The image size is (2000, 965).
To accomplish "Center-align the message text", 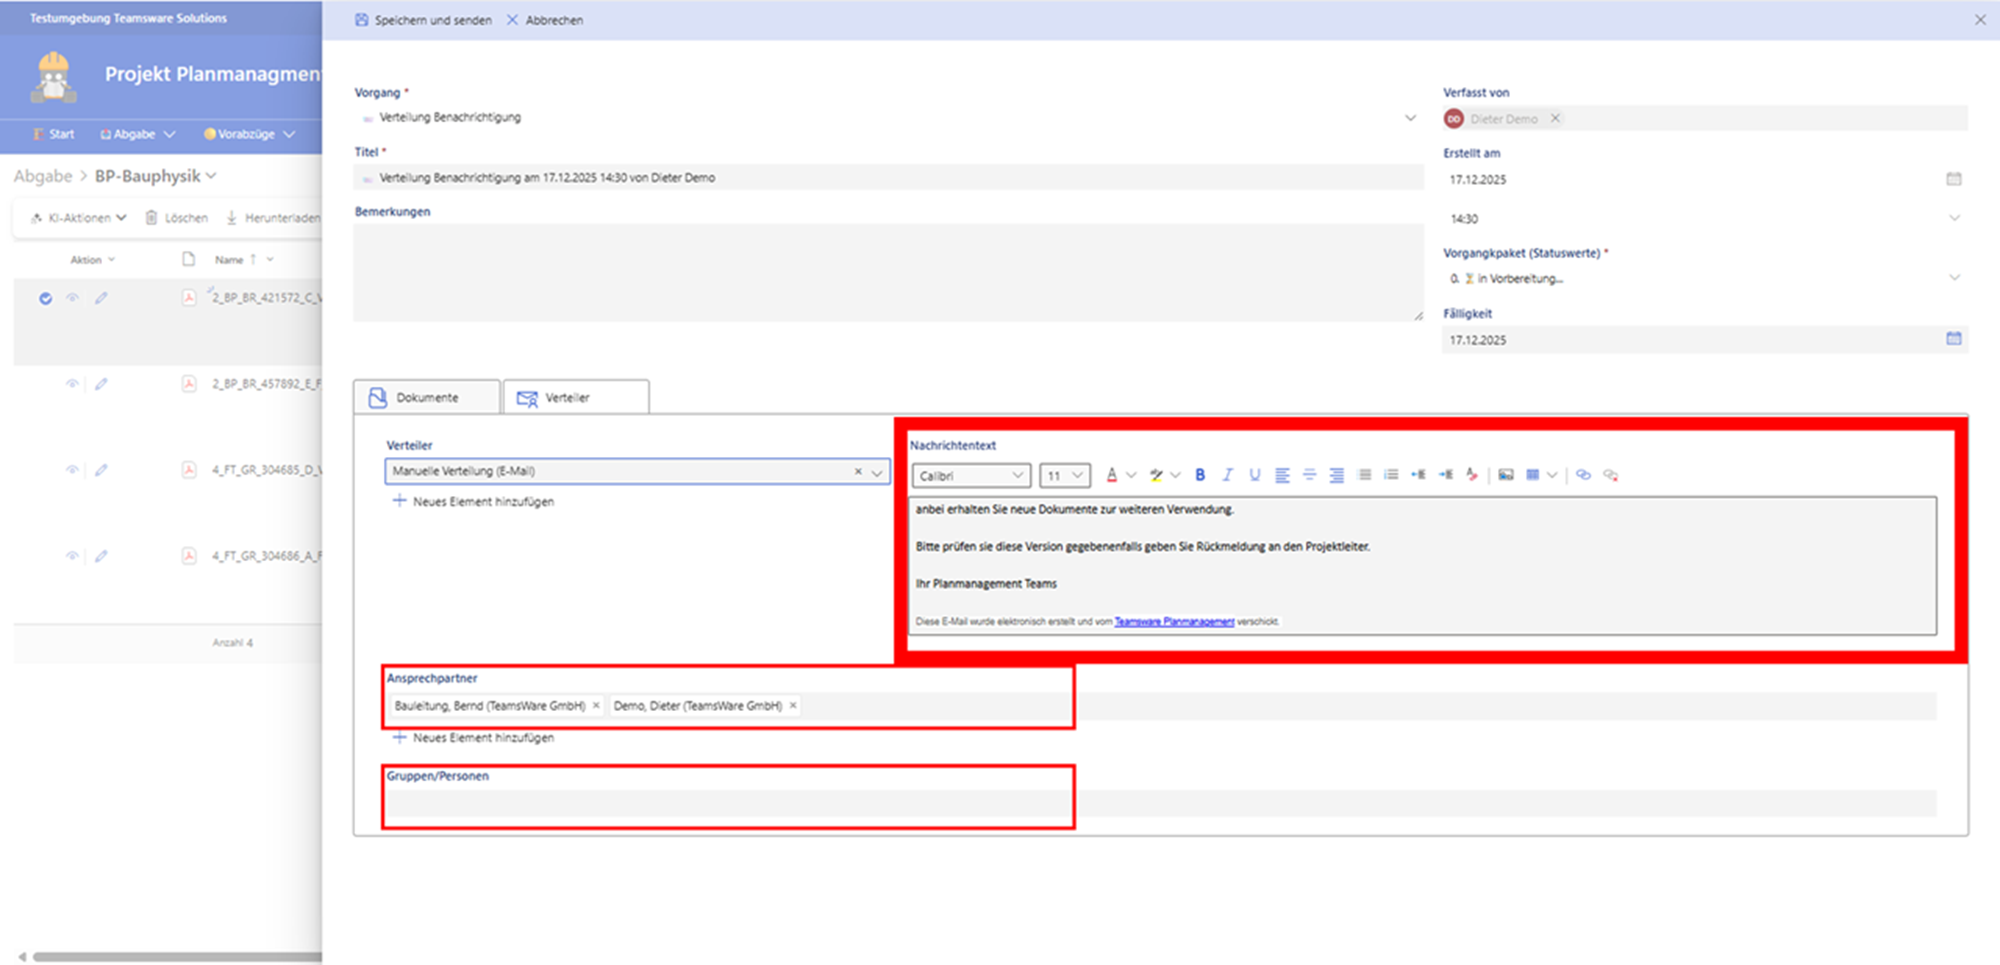I will [1309, 475].
